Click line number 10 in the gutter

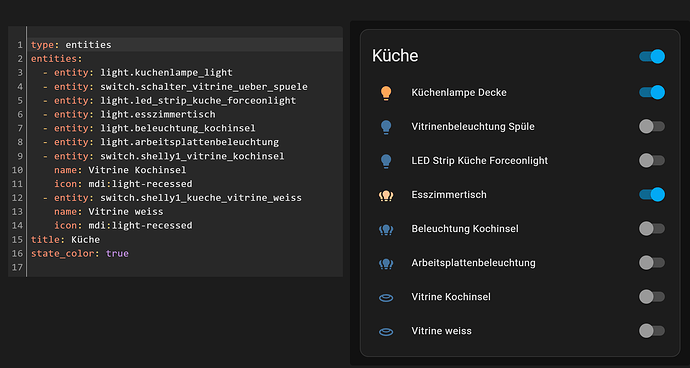pos(17,170)
